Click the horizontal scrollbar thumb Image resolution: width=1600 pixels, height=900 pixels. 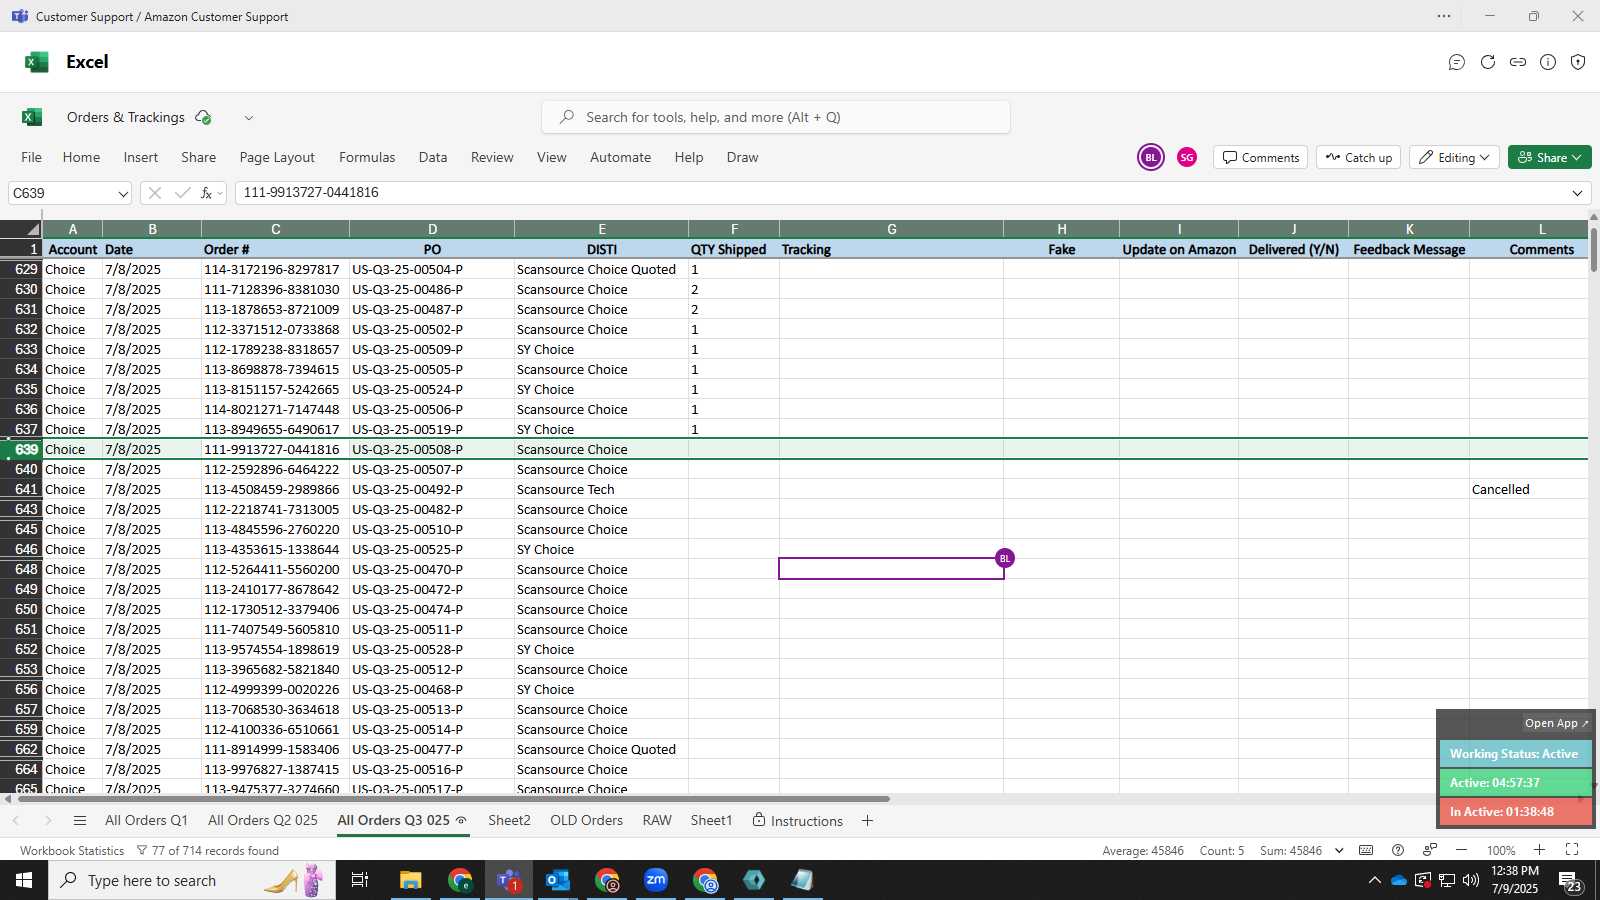pyautogui.click(x=452, y=799)
